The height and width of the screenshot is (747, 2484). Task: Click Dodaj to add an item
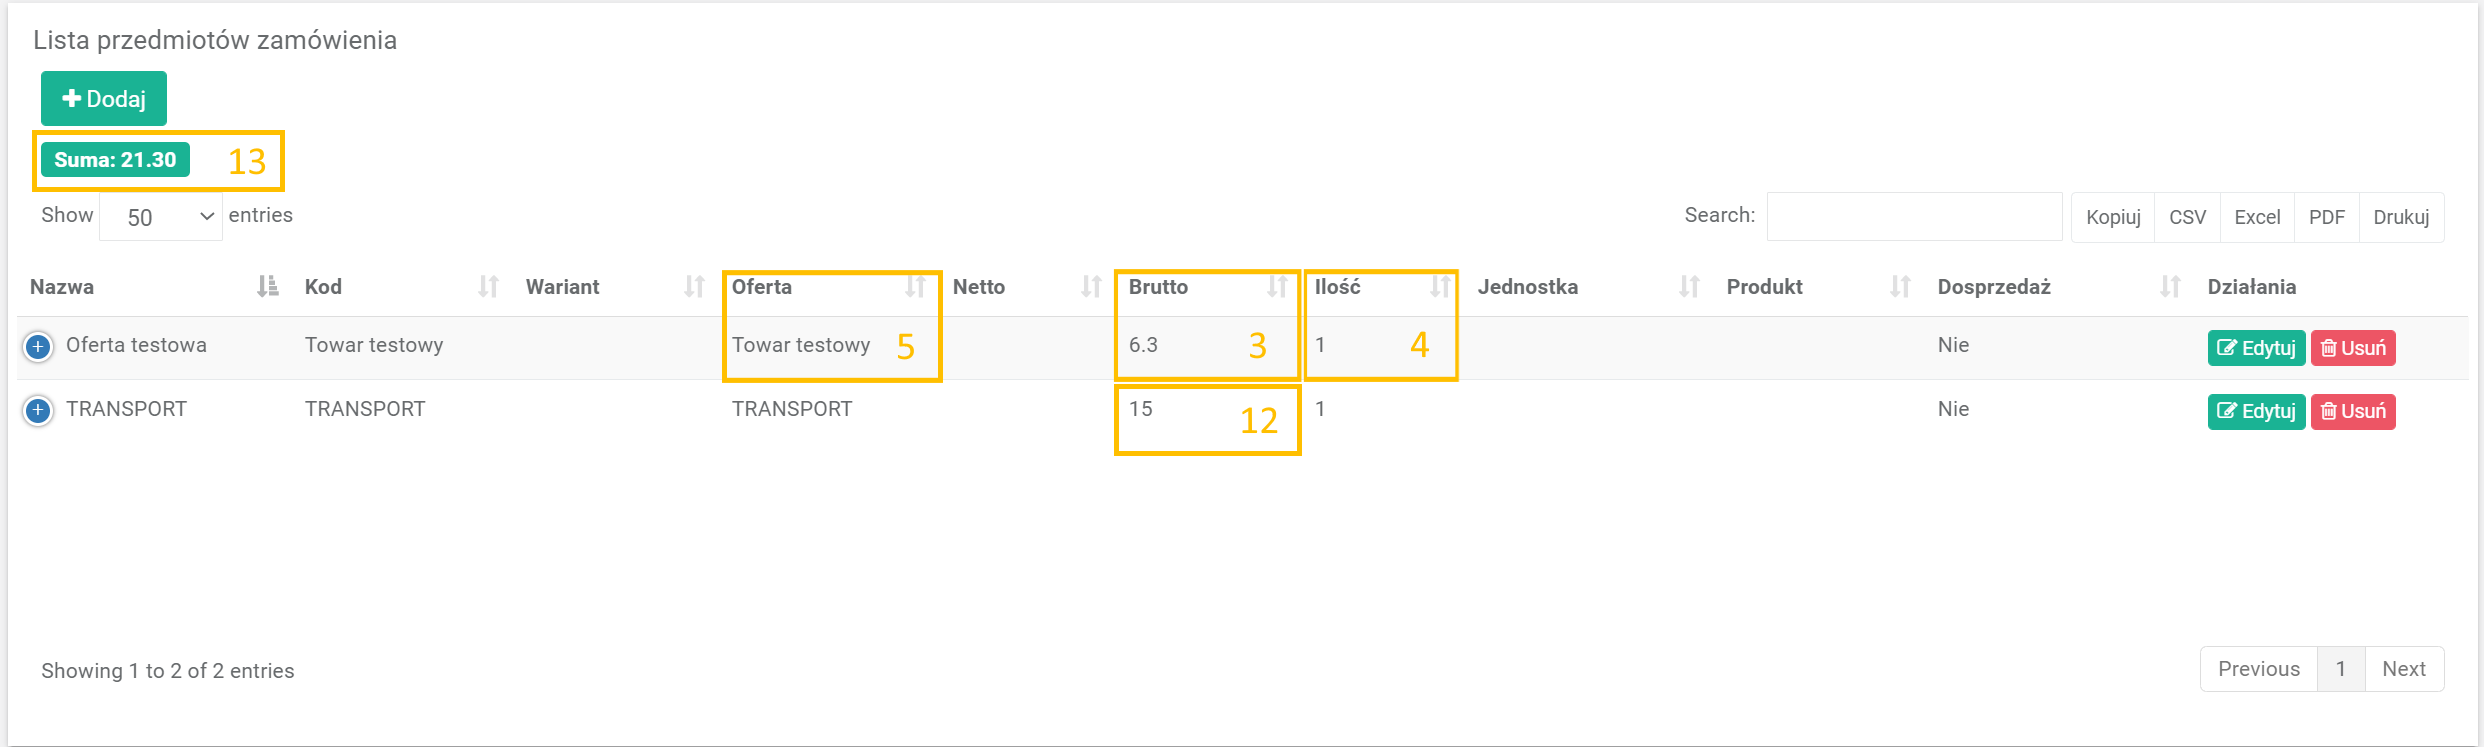(104, 98)
